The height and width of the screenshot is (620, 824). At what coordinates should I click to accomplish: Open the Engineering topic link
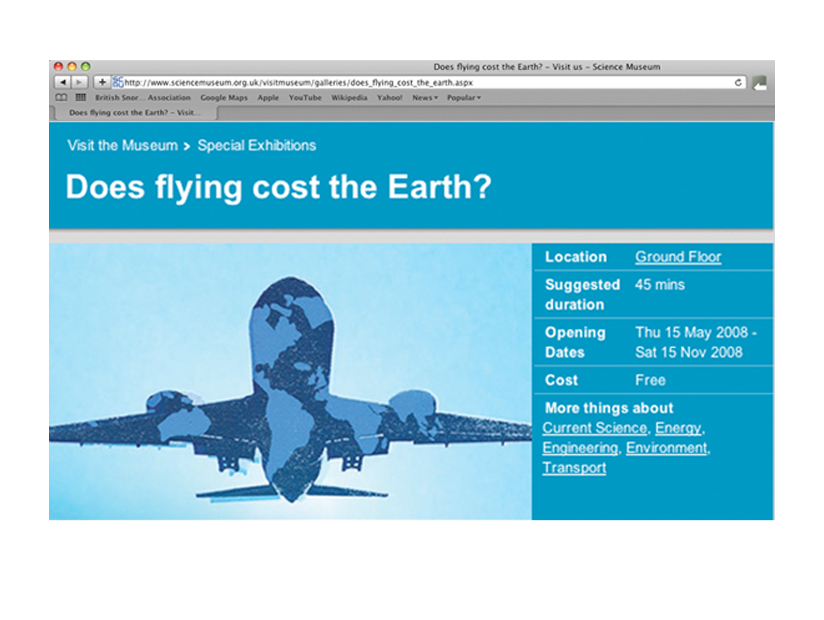pos(580,448)
